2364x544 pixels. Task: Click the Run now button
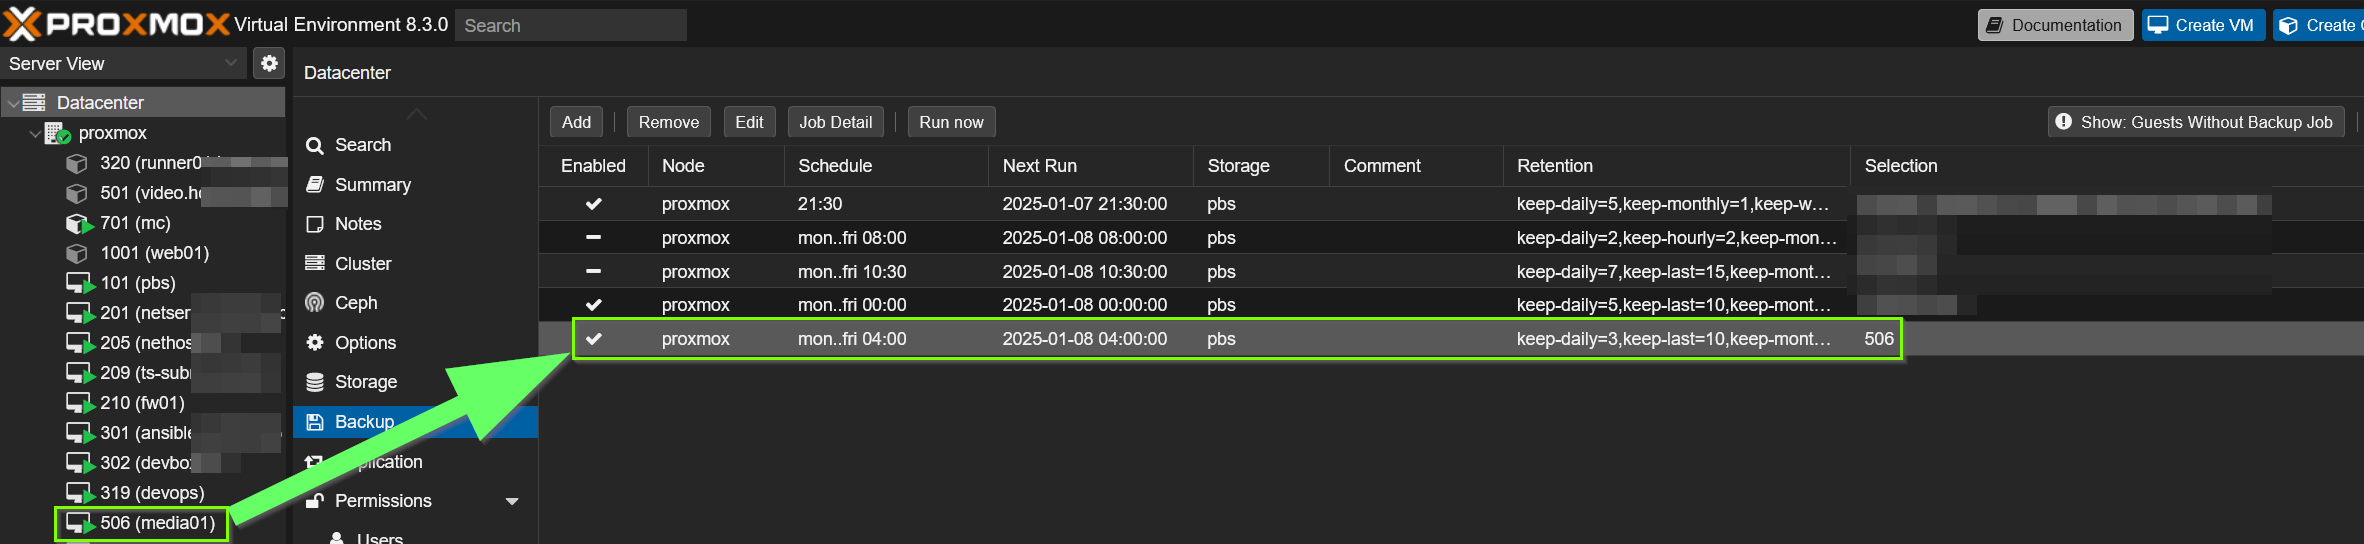point(951,122)
